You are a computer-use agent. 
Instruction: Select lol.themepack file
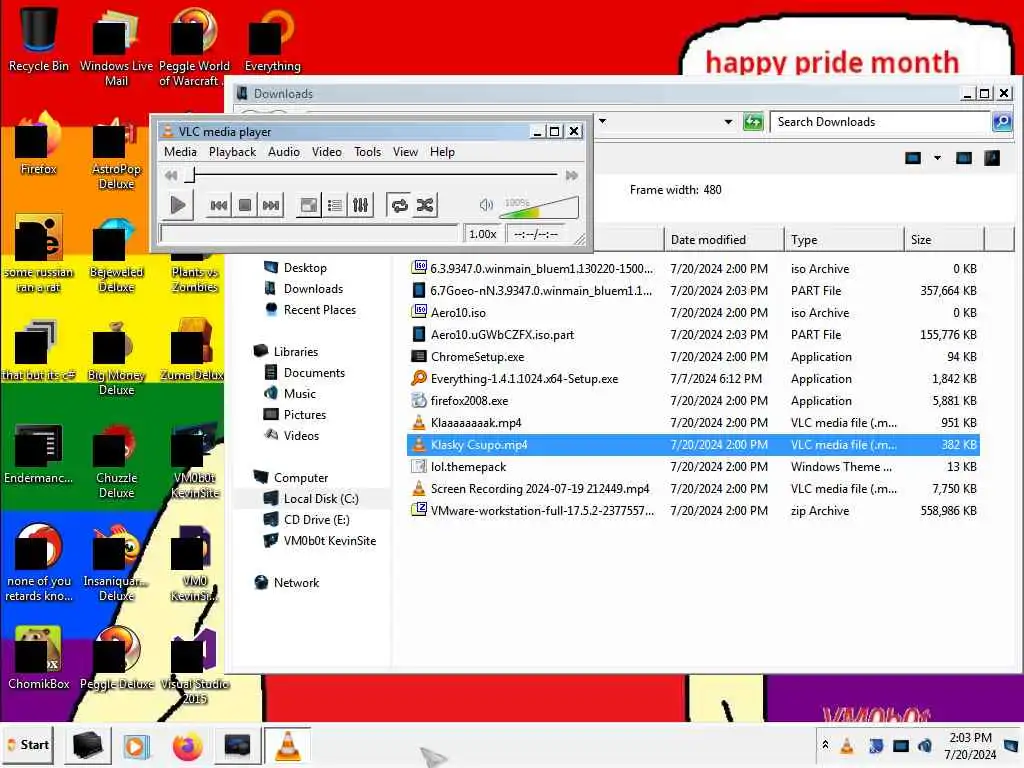[x=694, y=467]
